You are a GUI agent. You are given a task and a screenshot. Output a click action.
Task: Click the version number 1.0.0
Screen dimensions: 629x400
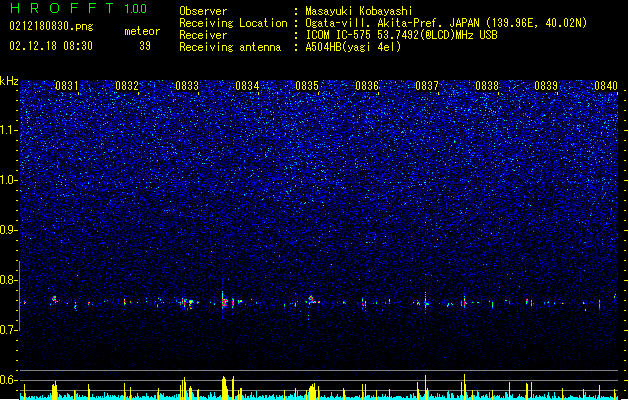pos(136,9)
